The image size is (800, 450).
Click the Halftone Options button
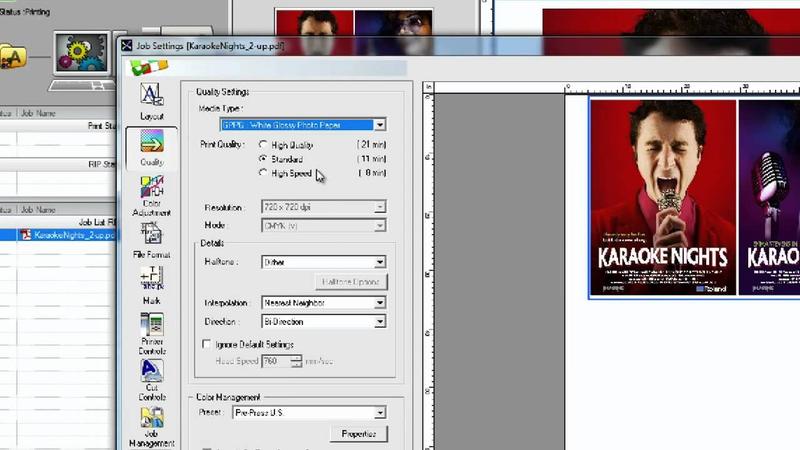point(351,282)
